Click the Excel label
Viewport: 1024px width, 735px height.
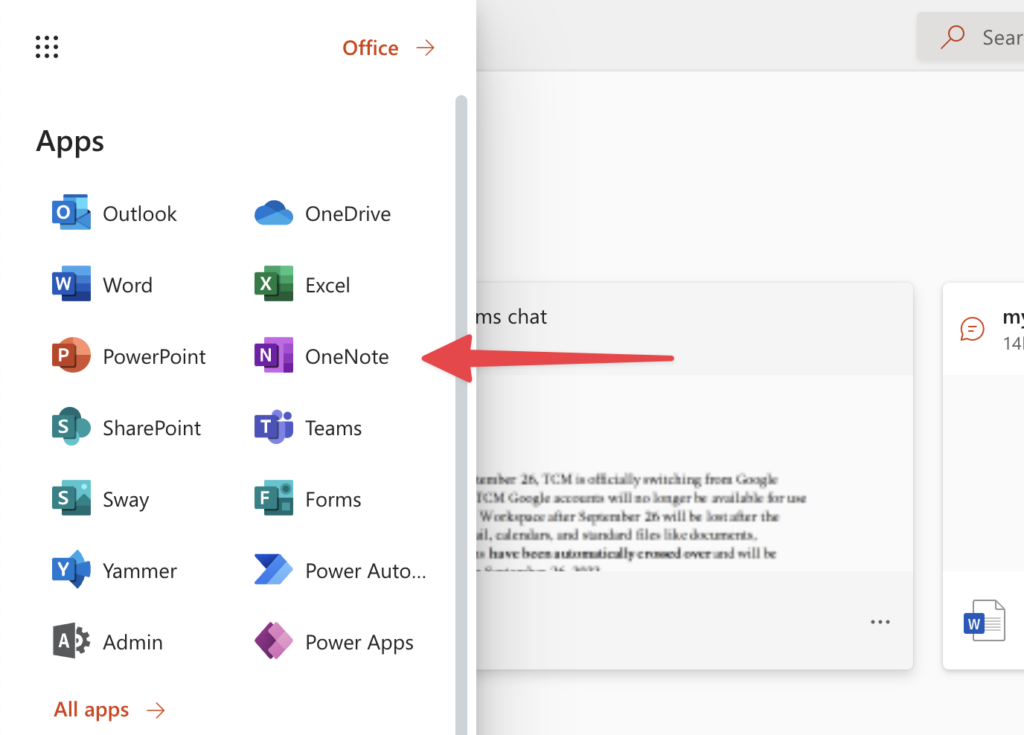327,285
